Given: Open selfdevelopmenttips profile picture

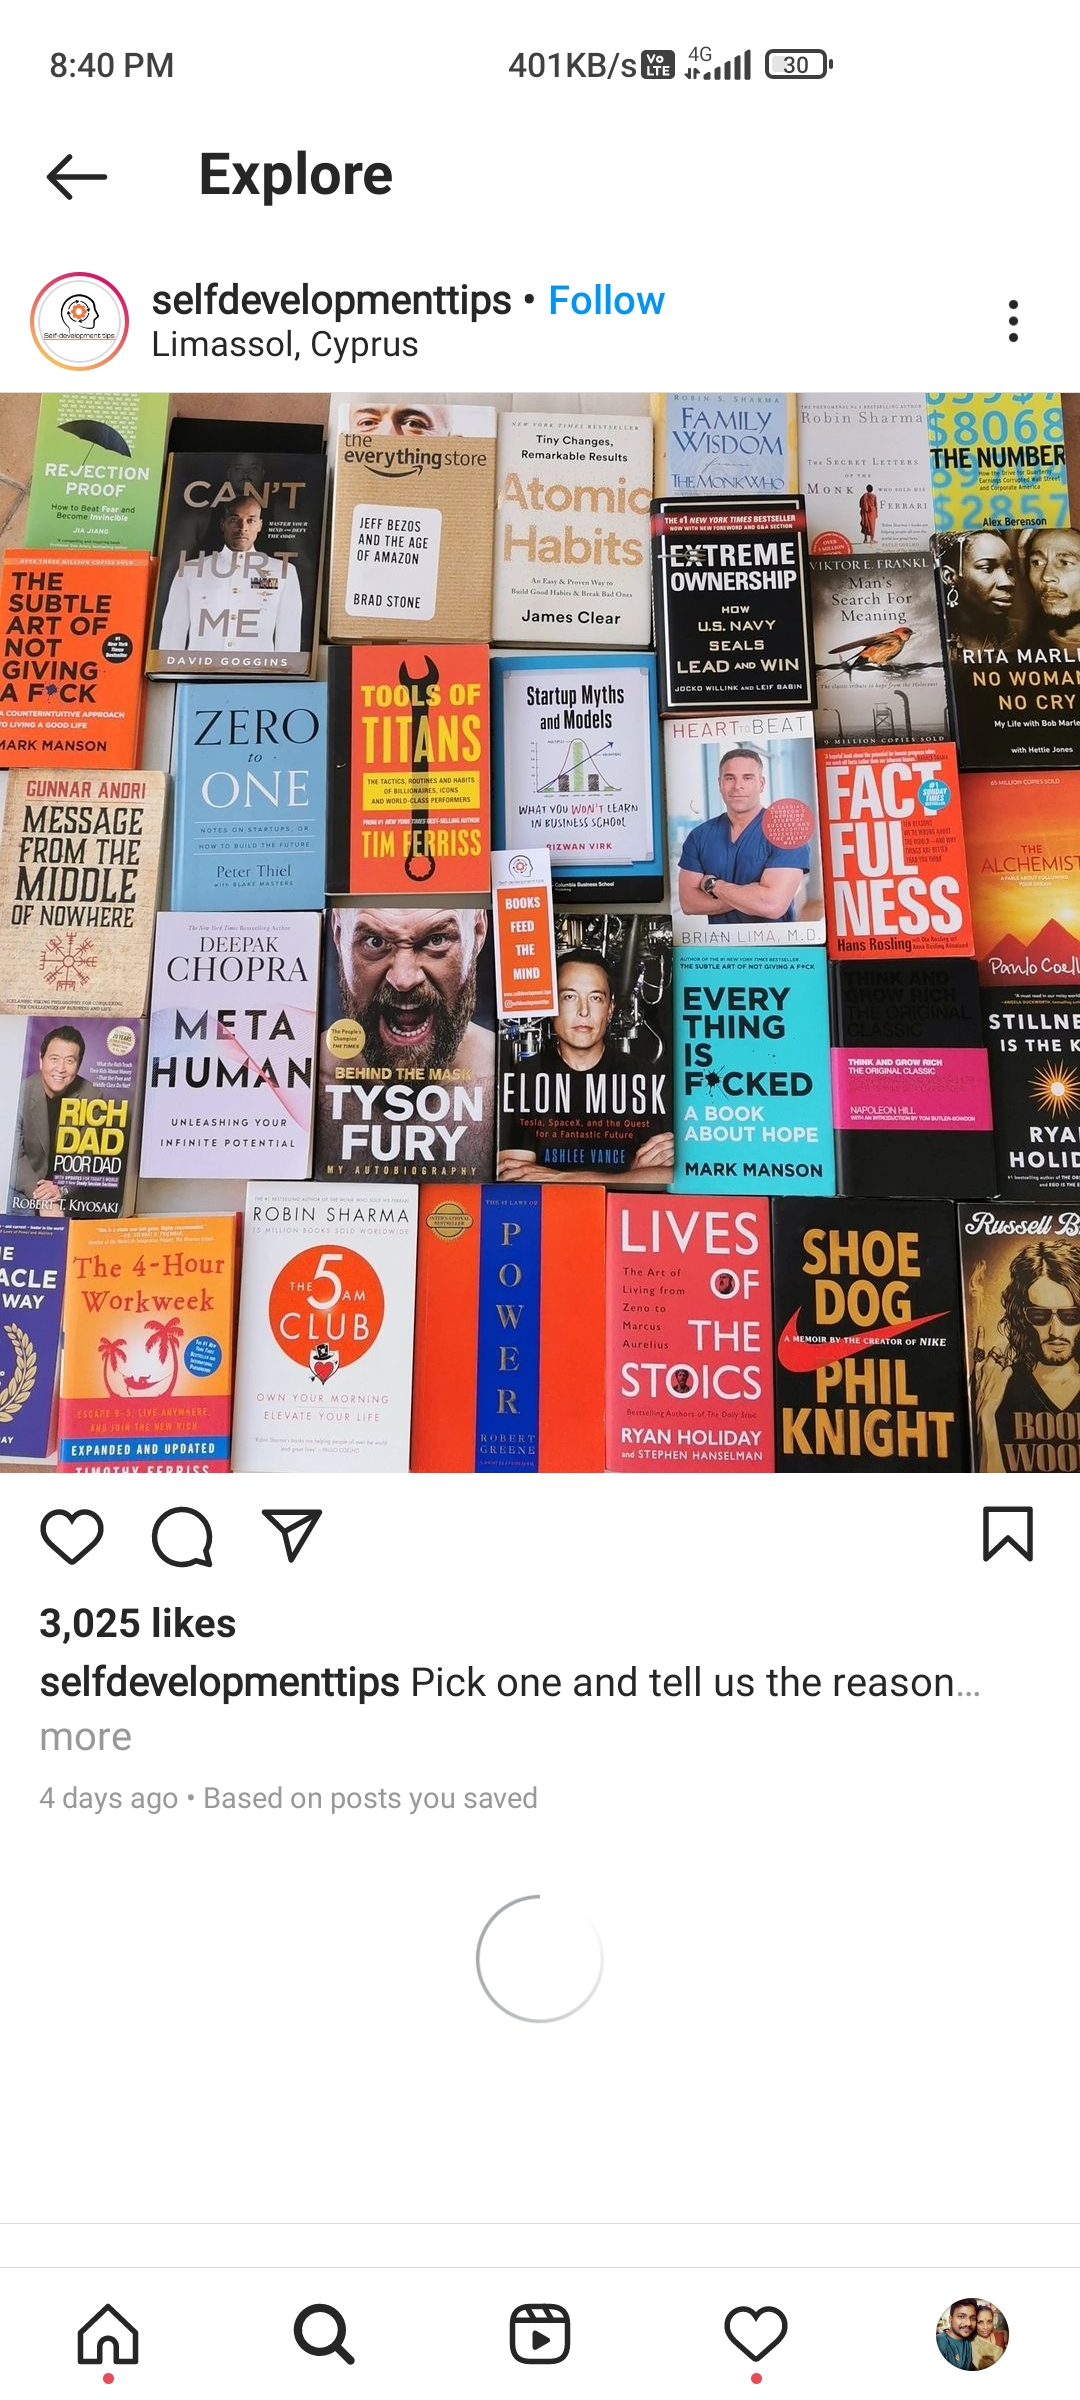Looking at the screenshot, I should pos(80,321).
